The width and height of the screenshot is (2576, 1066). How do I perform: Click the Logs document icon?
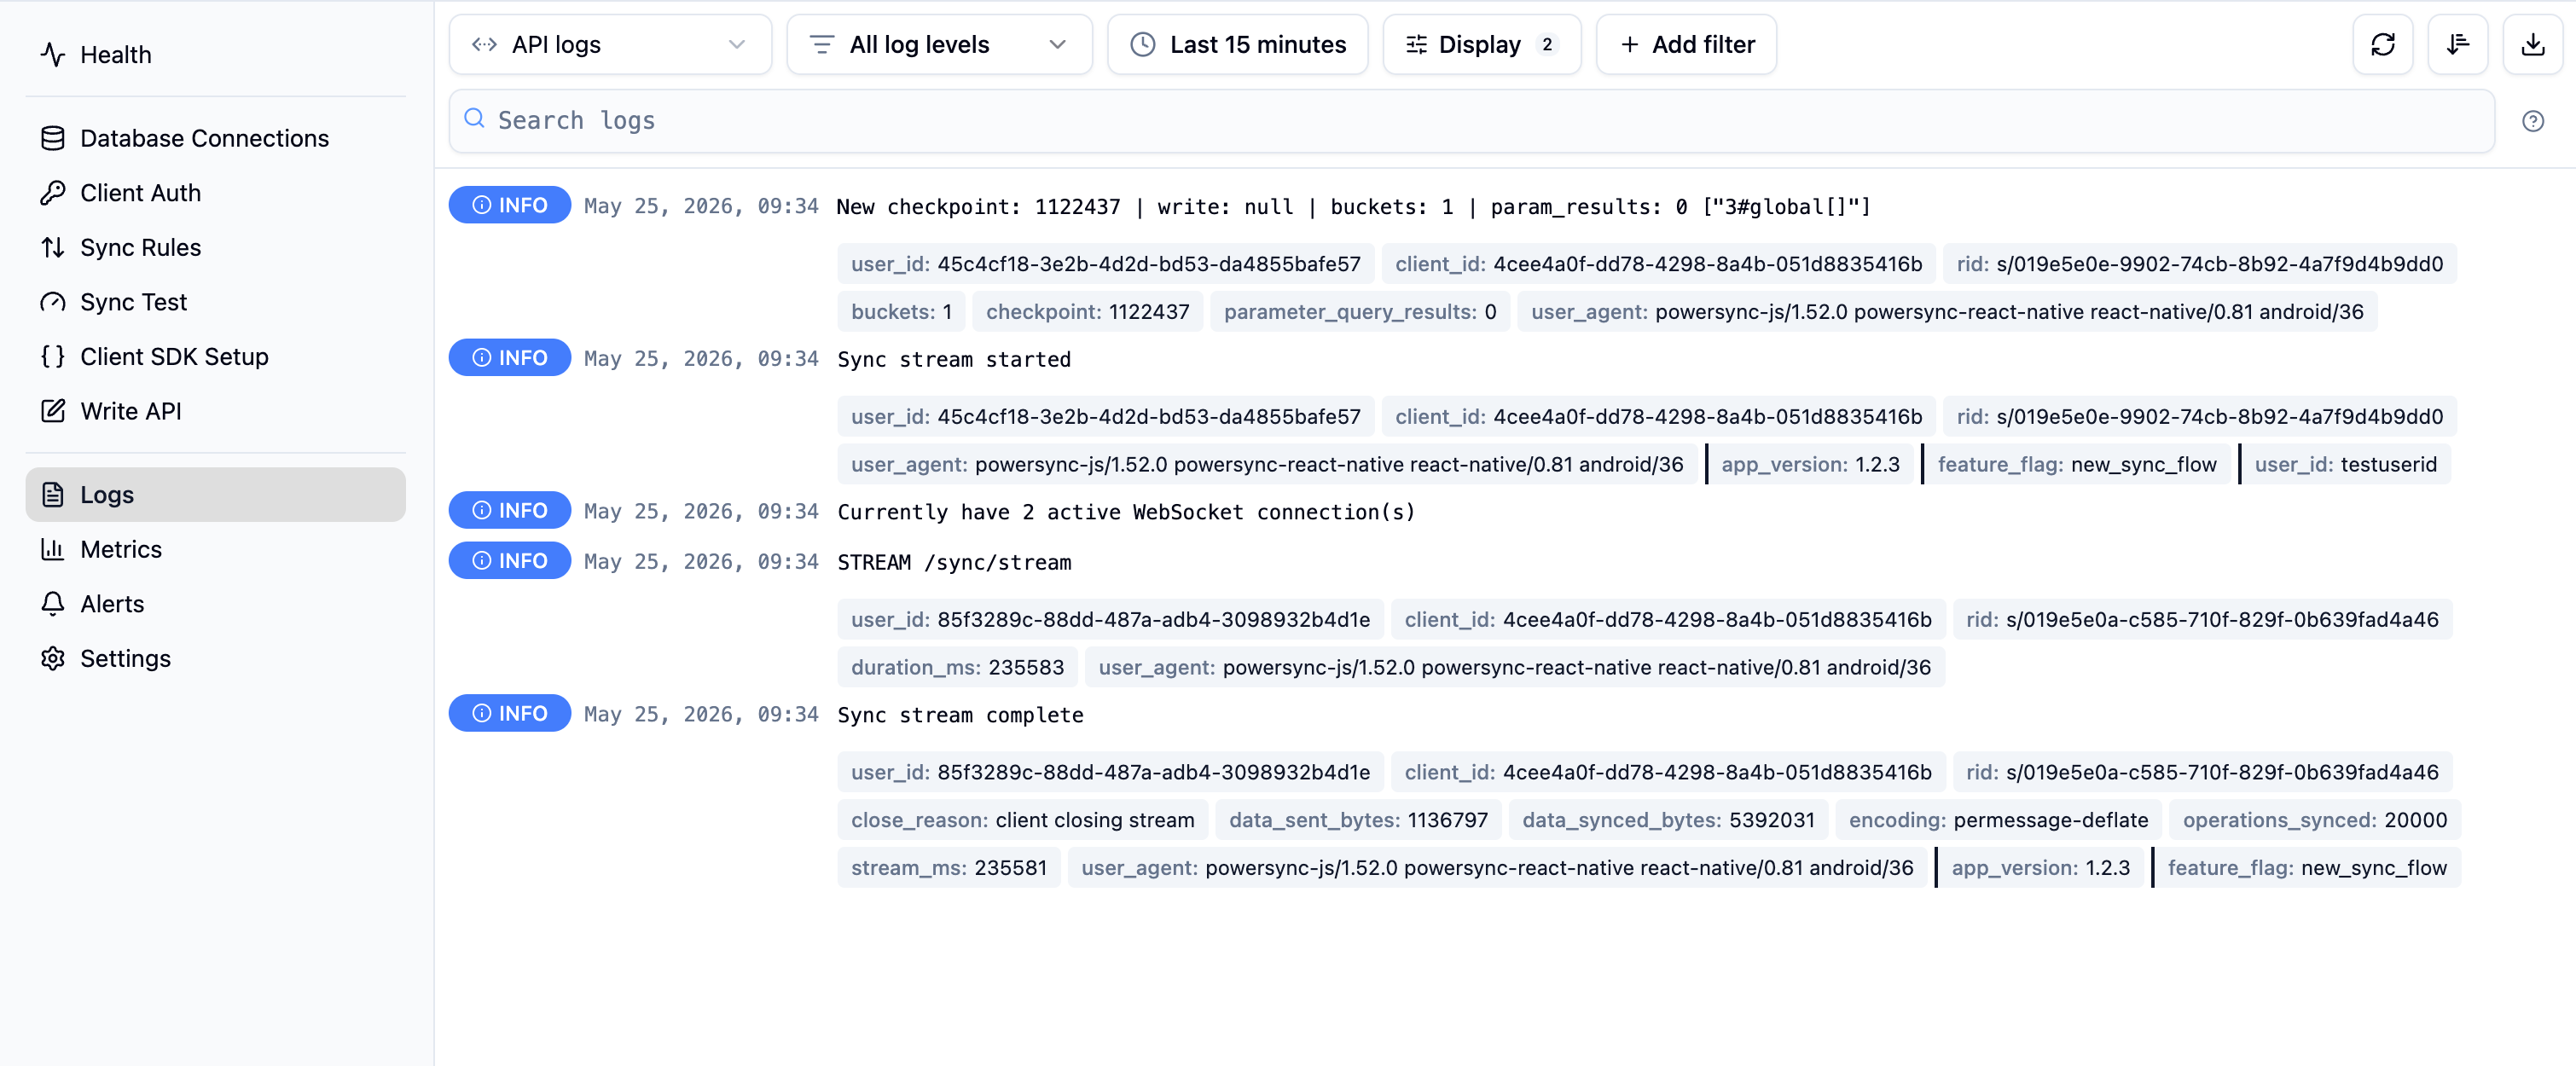click(x=53, y=494)
